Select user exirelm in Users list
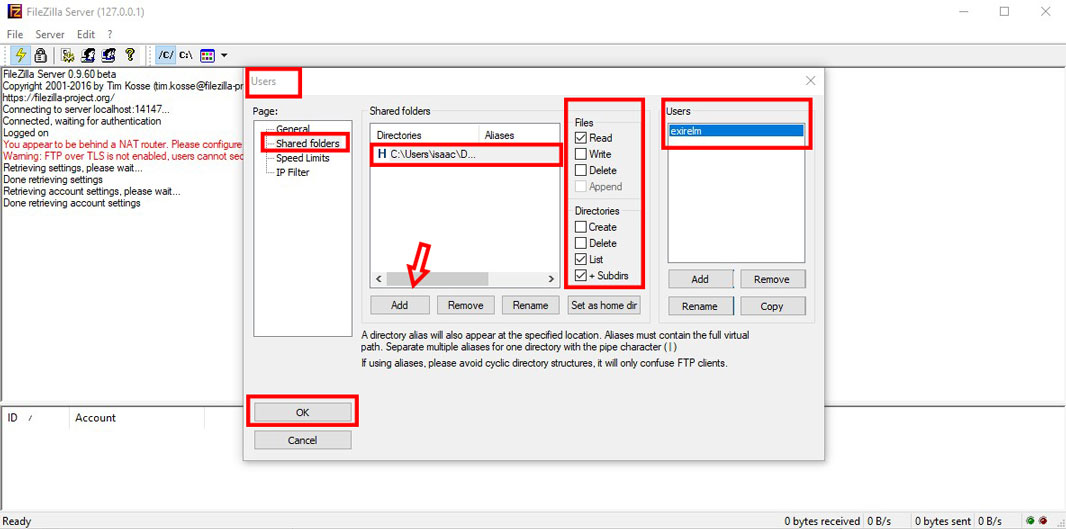1066x529 pixels. point(736,131)
